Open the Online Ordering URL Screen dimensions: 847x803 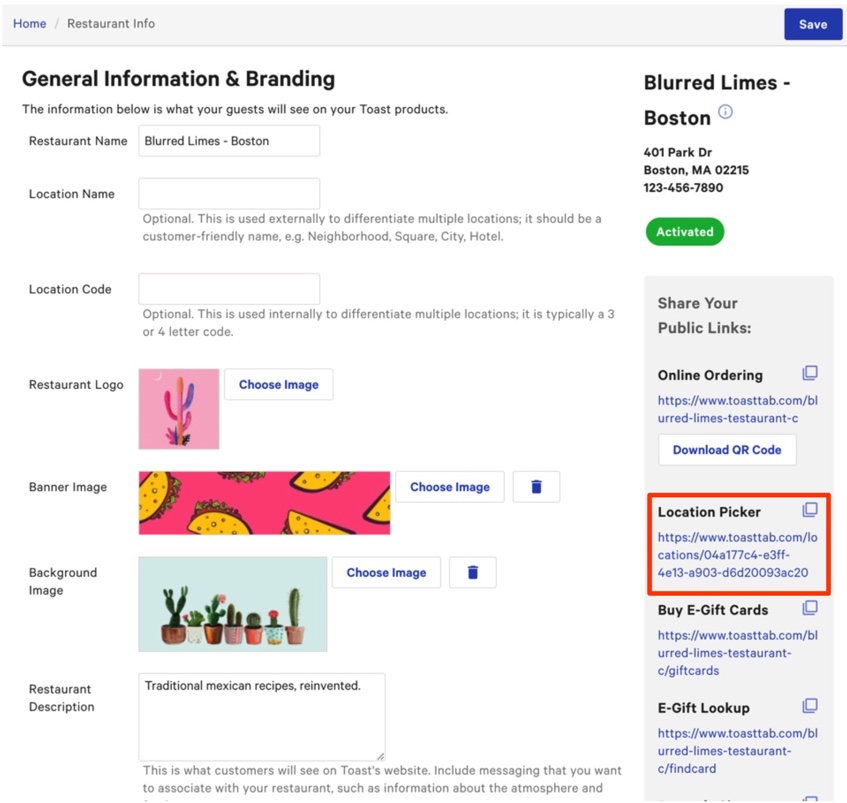click(x=737, y=409)
